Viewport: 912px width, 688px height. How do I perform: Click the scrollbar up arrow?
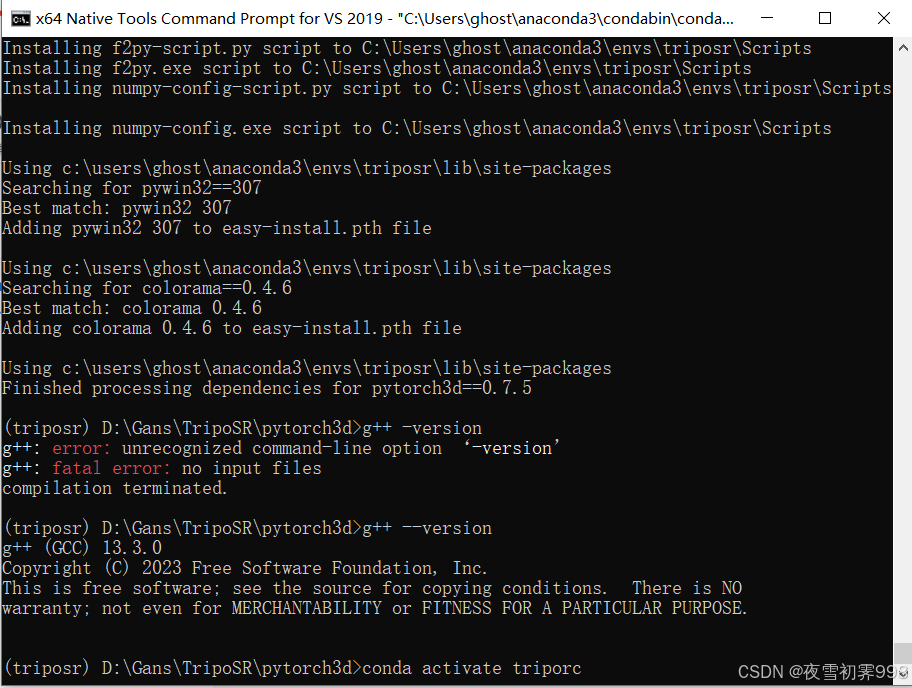pos(901,47)
